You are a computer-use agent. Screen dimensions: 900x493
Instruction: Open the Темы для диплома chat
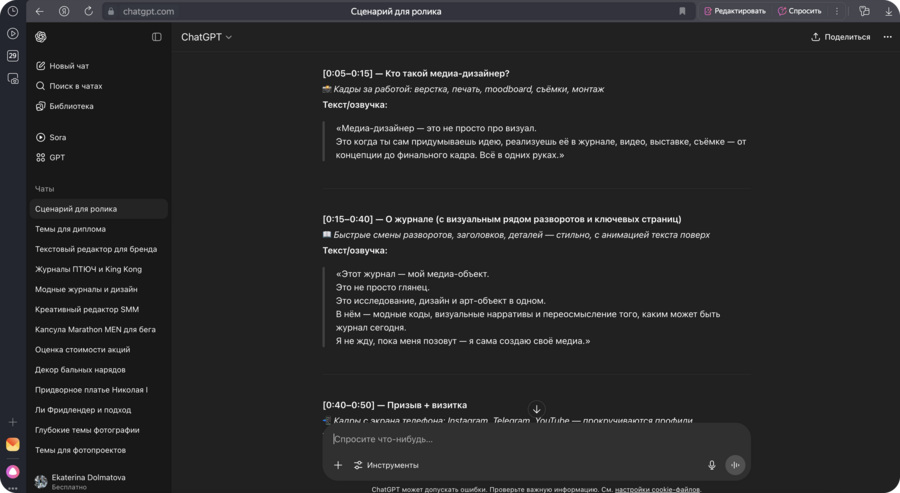70,229
